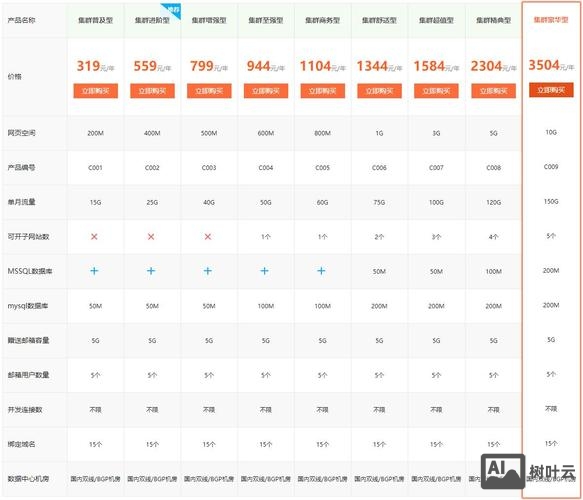Select the 集群超值型 column header
Image resolution: width=583 pixels, height=500 pixels.
coord(437,20)
